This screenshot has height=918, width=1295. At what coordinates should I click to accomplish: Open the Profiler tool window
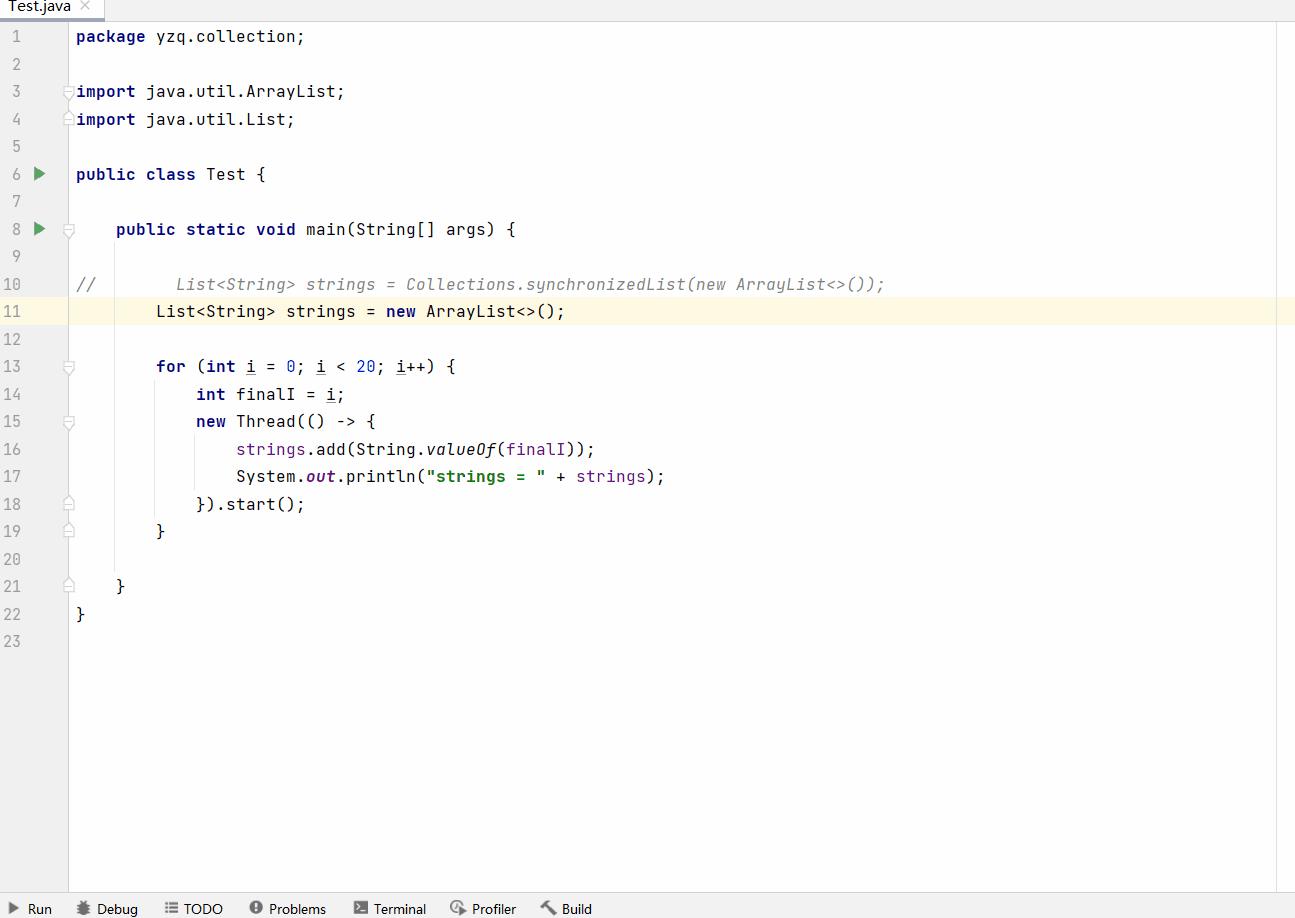484,908
